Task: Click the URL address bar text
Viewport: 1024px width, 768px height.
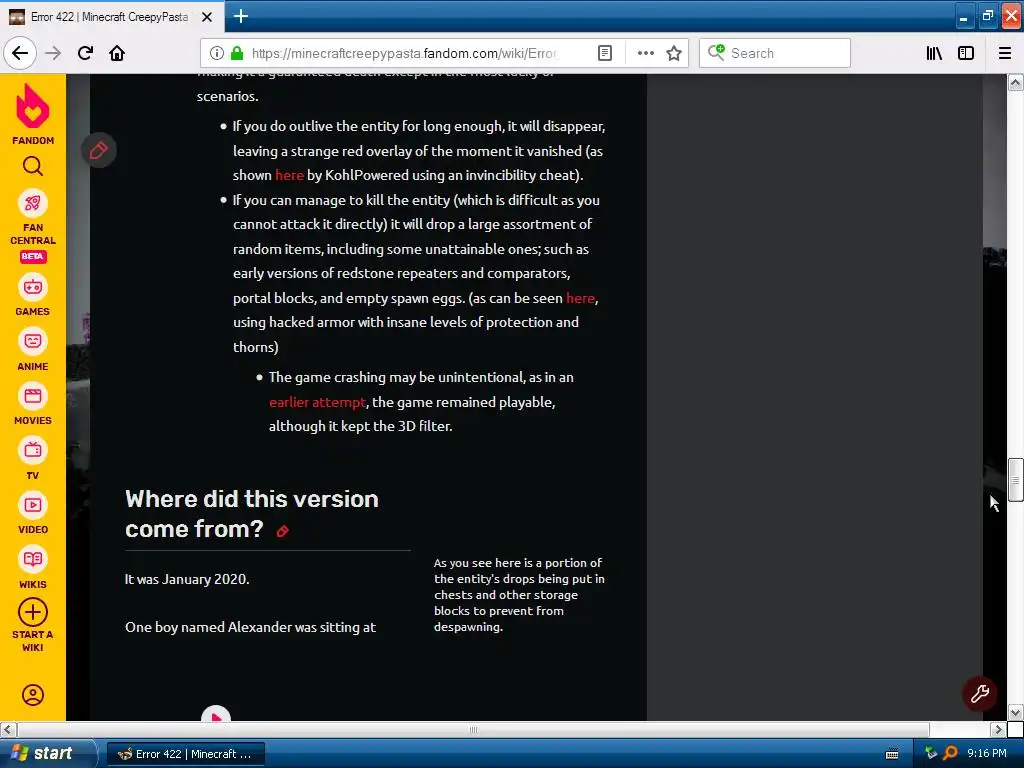Action: [x=405, y=53]
